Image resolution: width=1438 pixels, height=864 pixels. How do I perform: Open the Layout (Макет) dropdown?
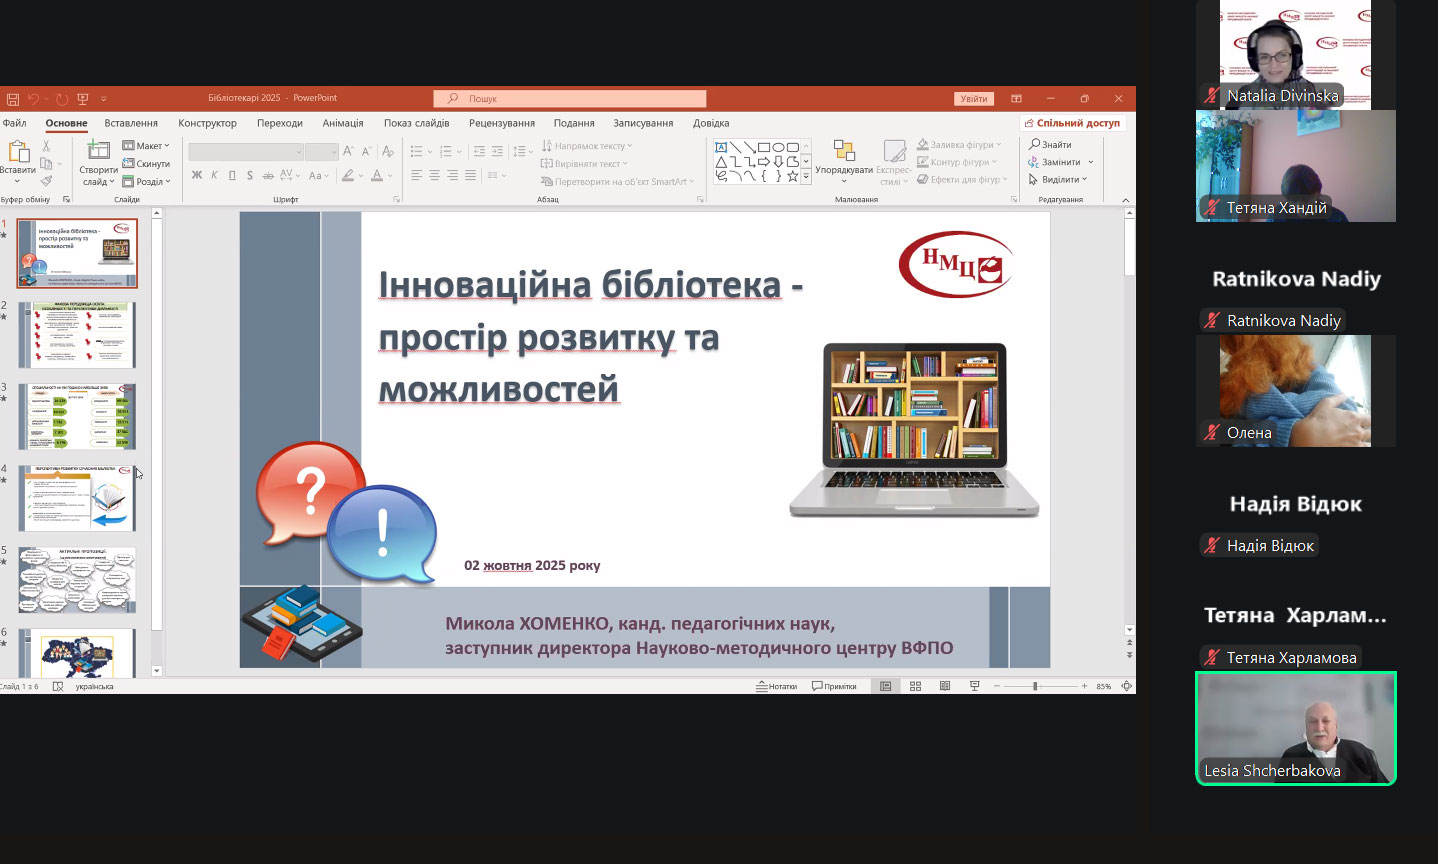146,146
